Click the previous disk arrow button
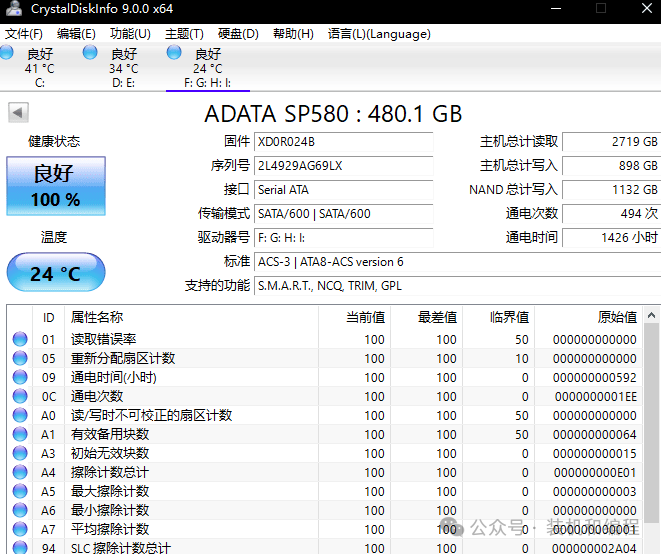Image resolution: width=661 pixels, height=554 pixels. [x=17, y=112]
